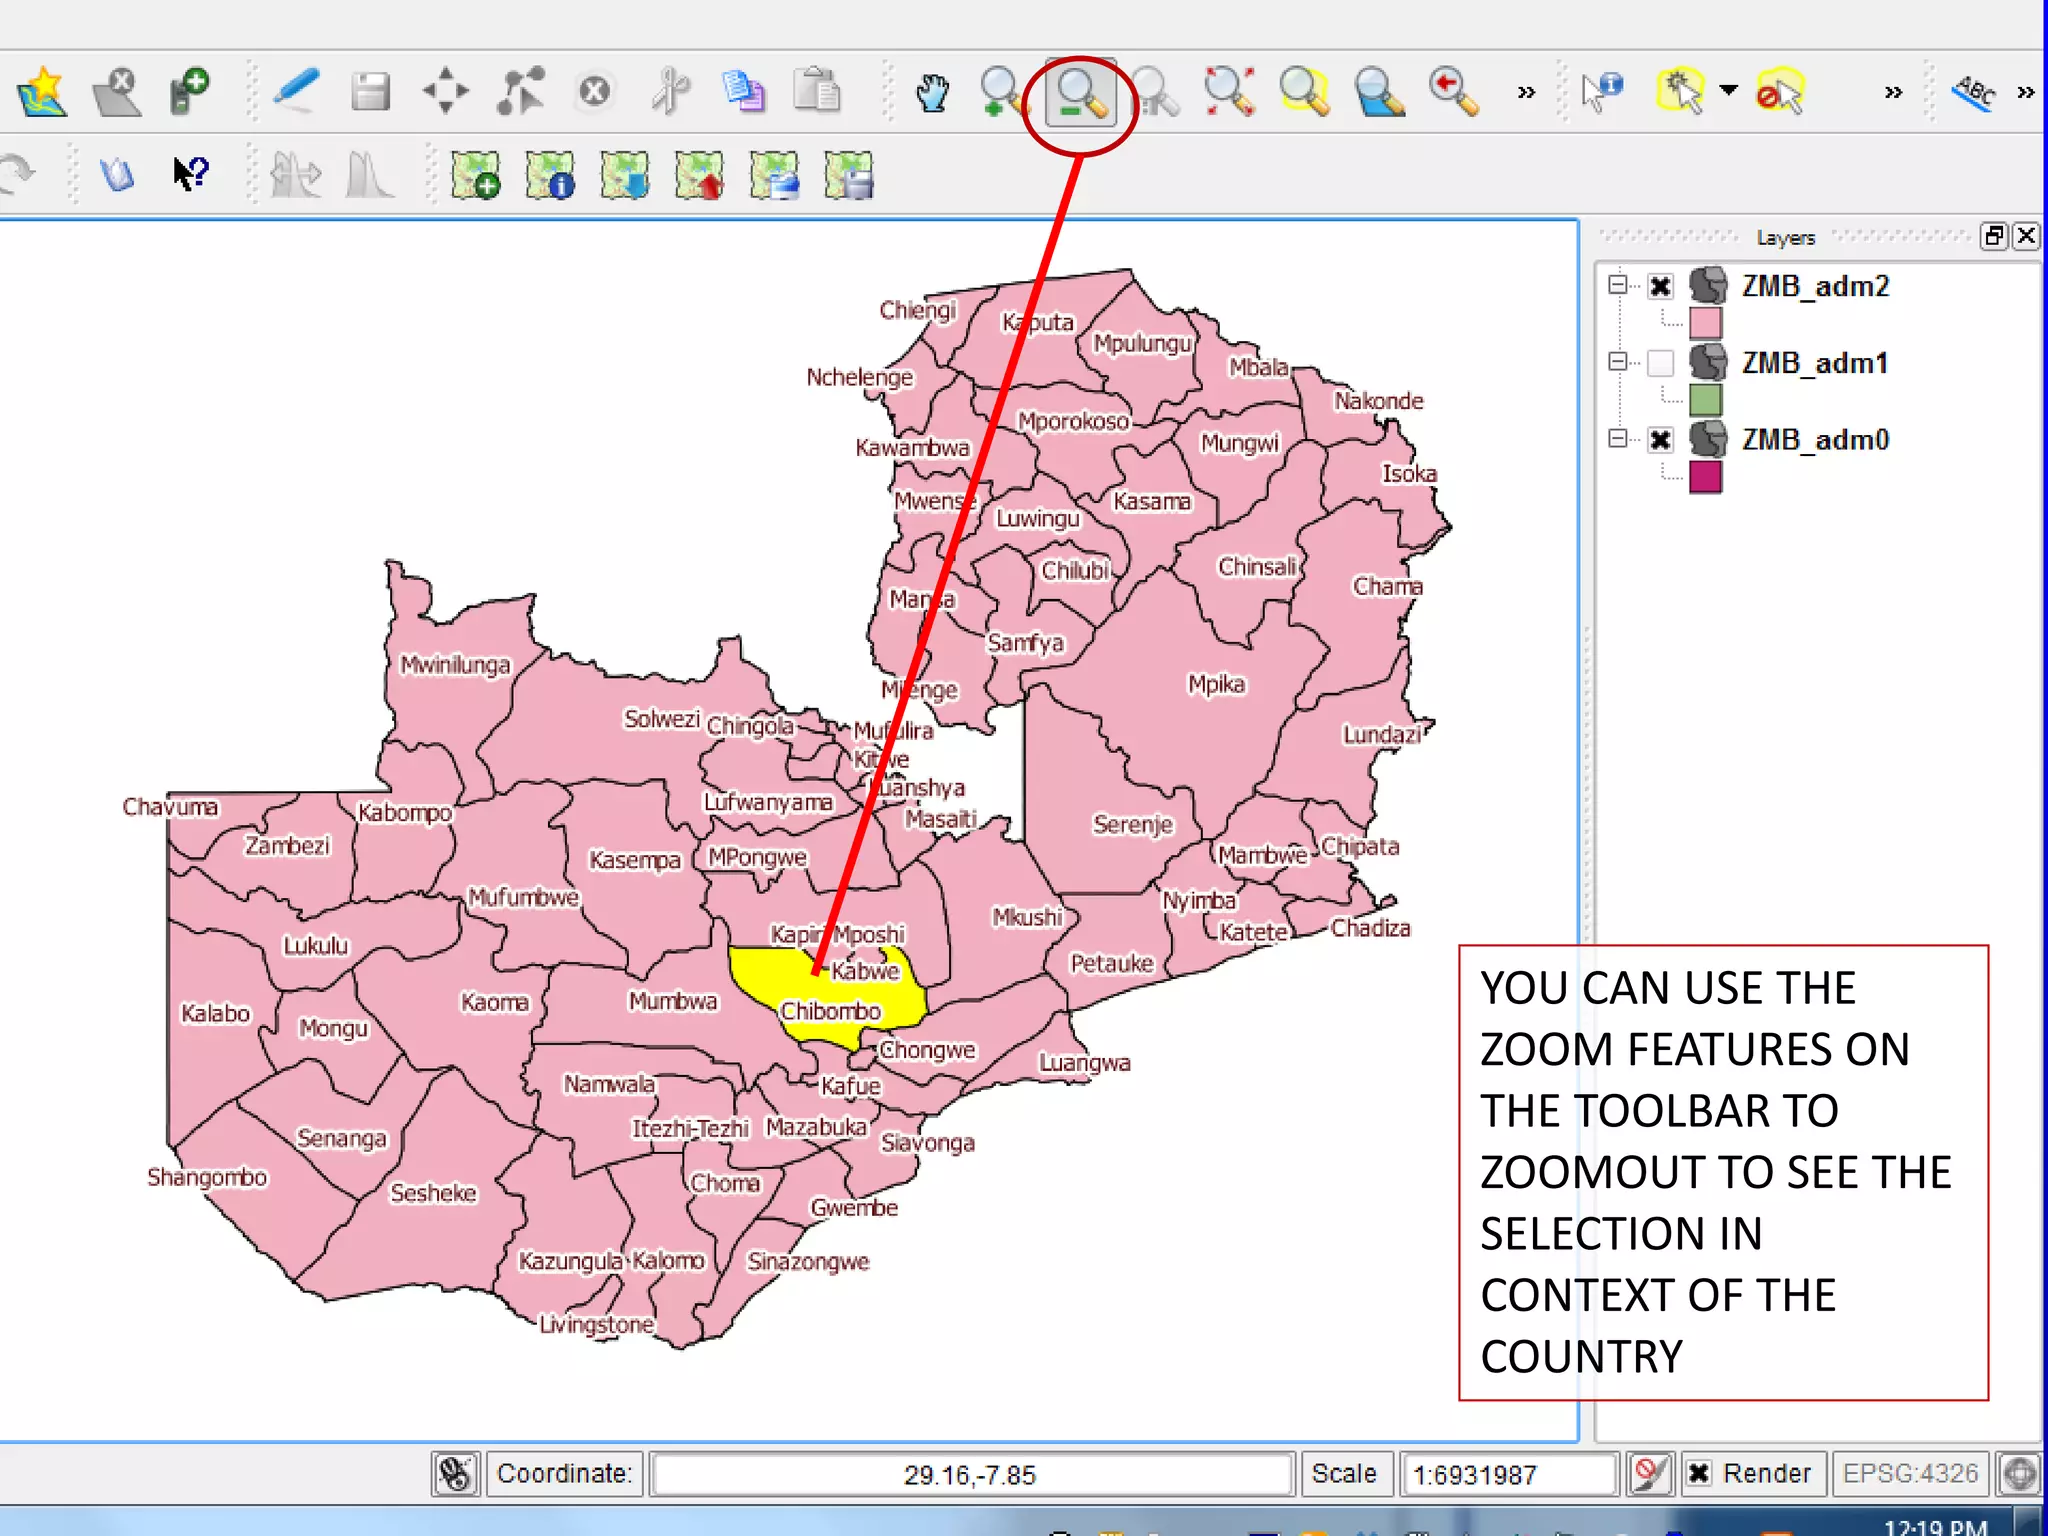Select the Node tool
2048x1536 pixels.
520,92
